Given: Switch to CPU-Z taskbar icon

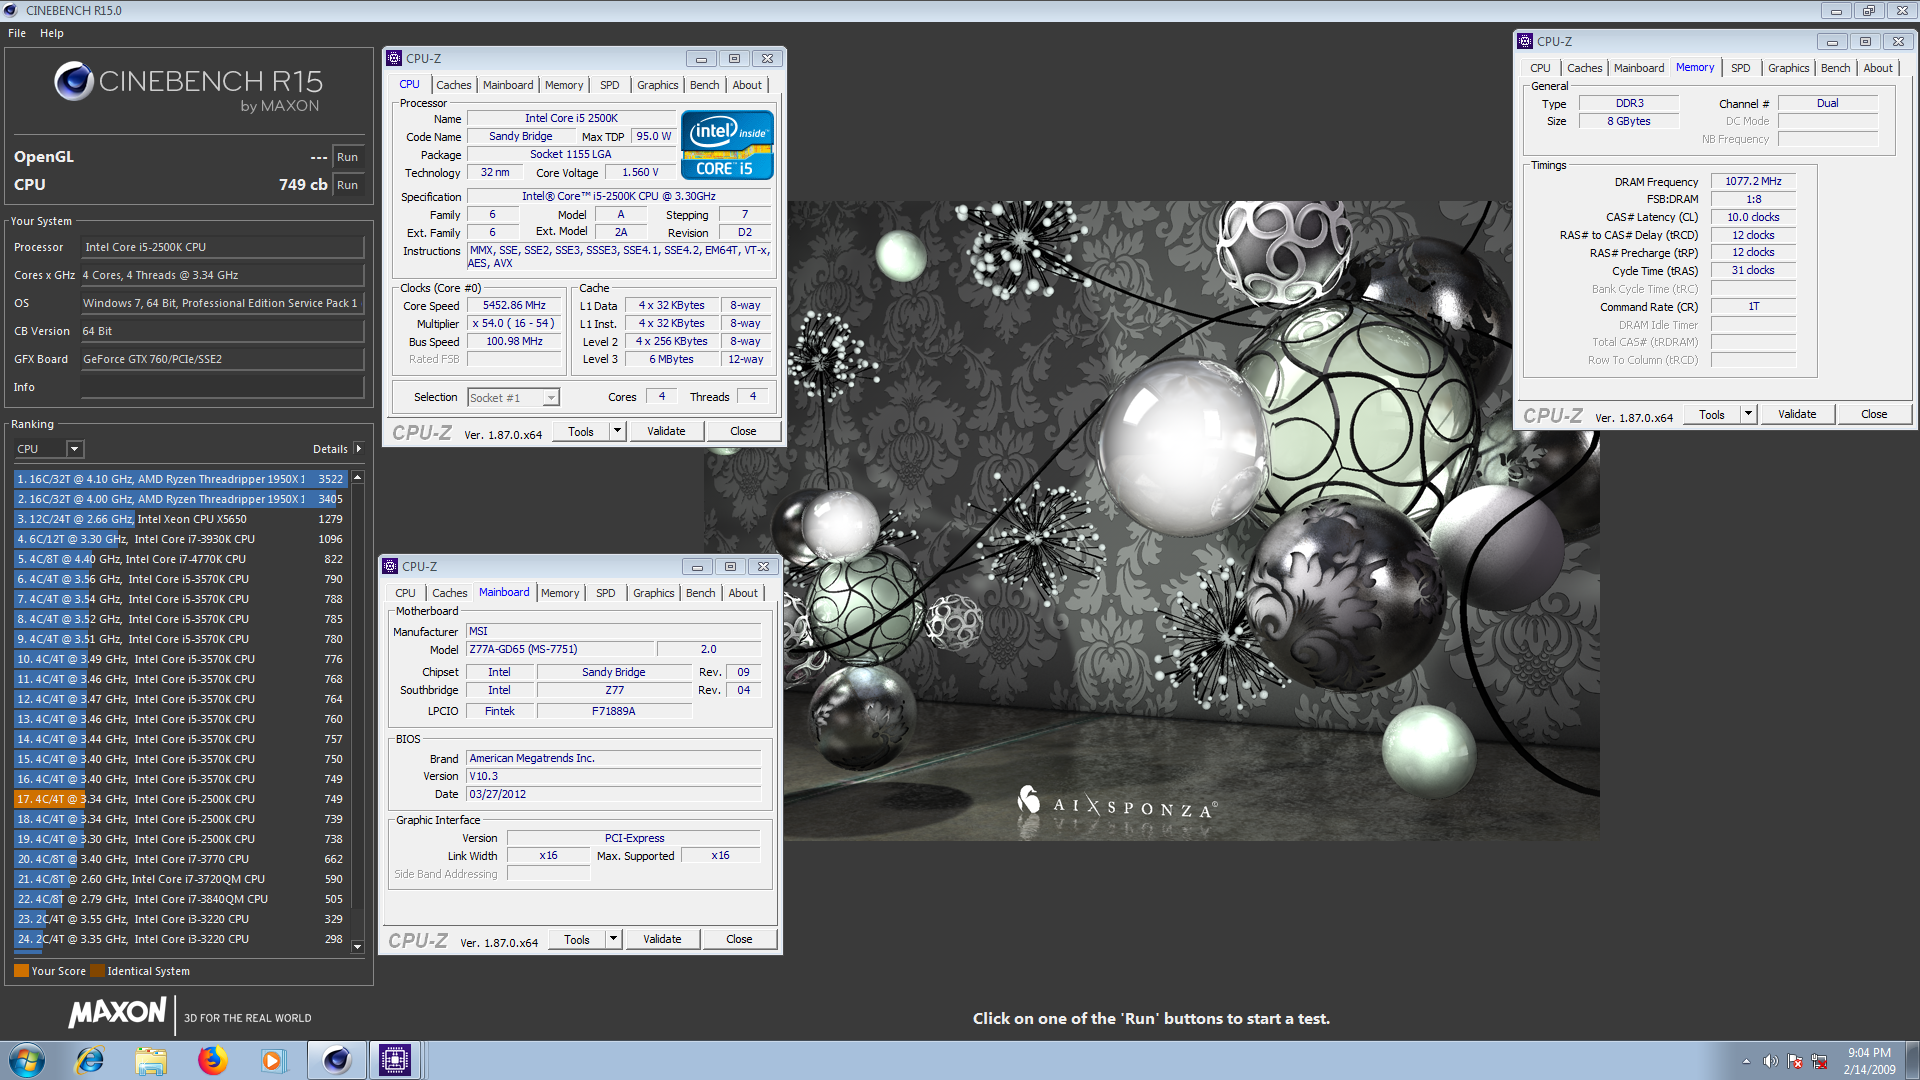Looking at the screenshot, I should click(x=395, y=1060).
